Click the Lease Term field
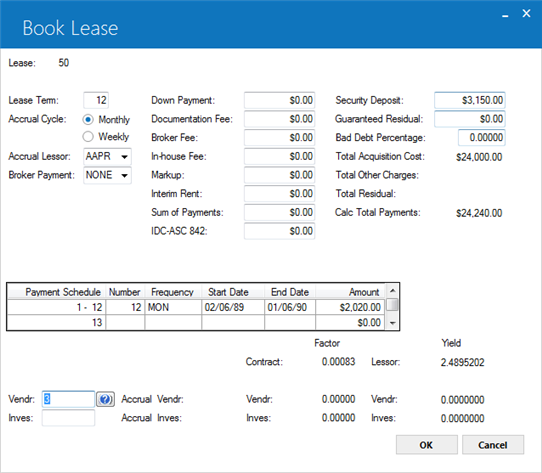Viewport: 542px width, 473px height. coord(96,100)
